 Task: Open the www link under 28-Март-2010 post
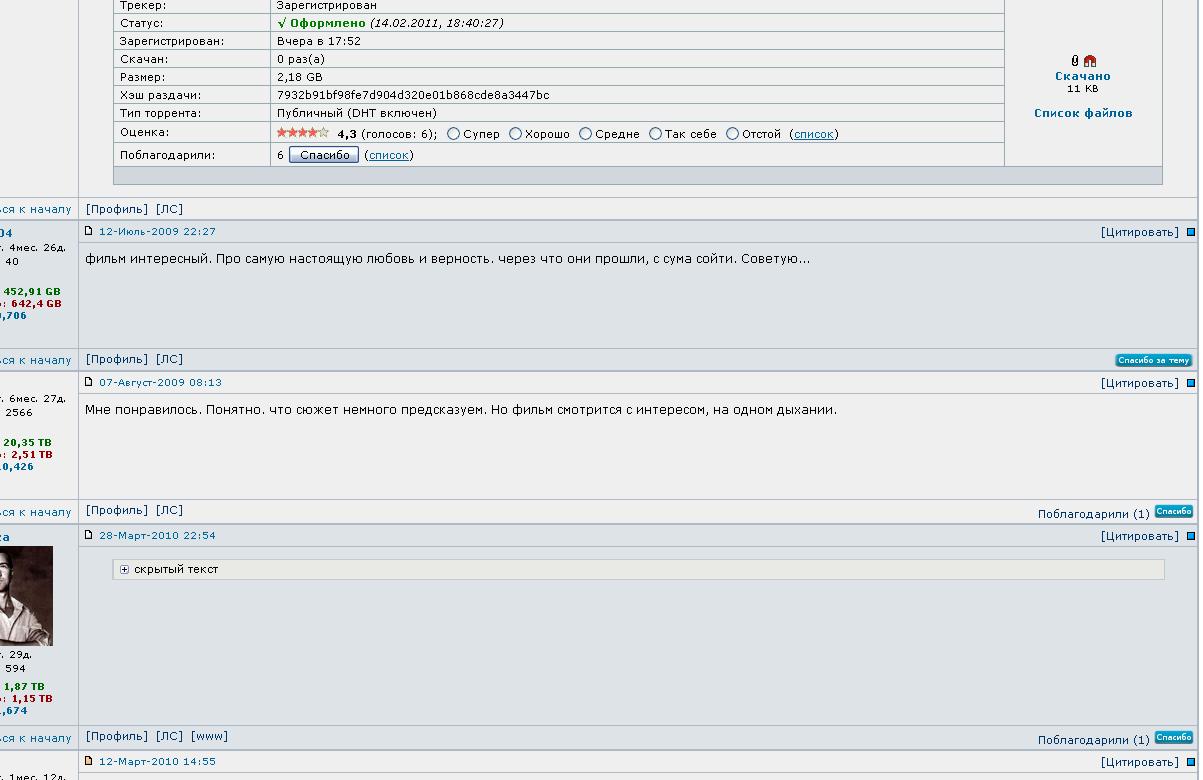coord(210,736)
